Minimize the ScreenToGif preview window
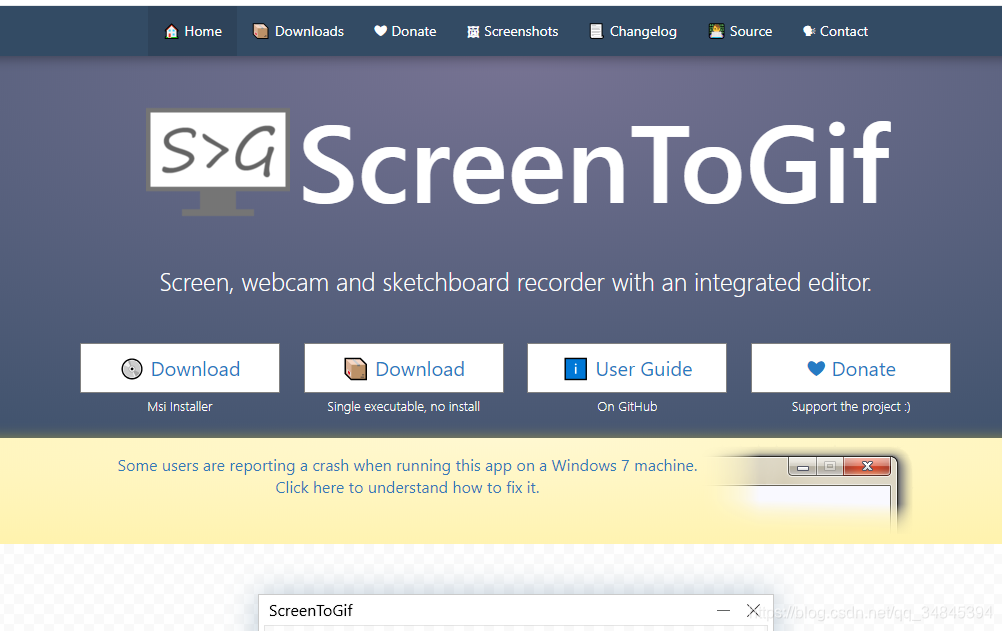Image resolution: width=1002 pixels, height=631 pixels. pyautogui.click(x=723, y=611)
